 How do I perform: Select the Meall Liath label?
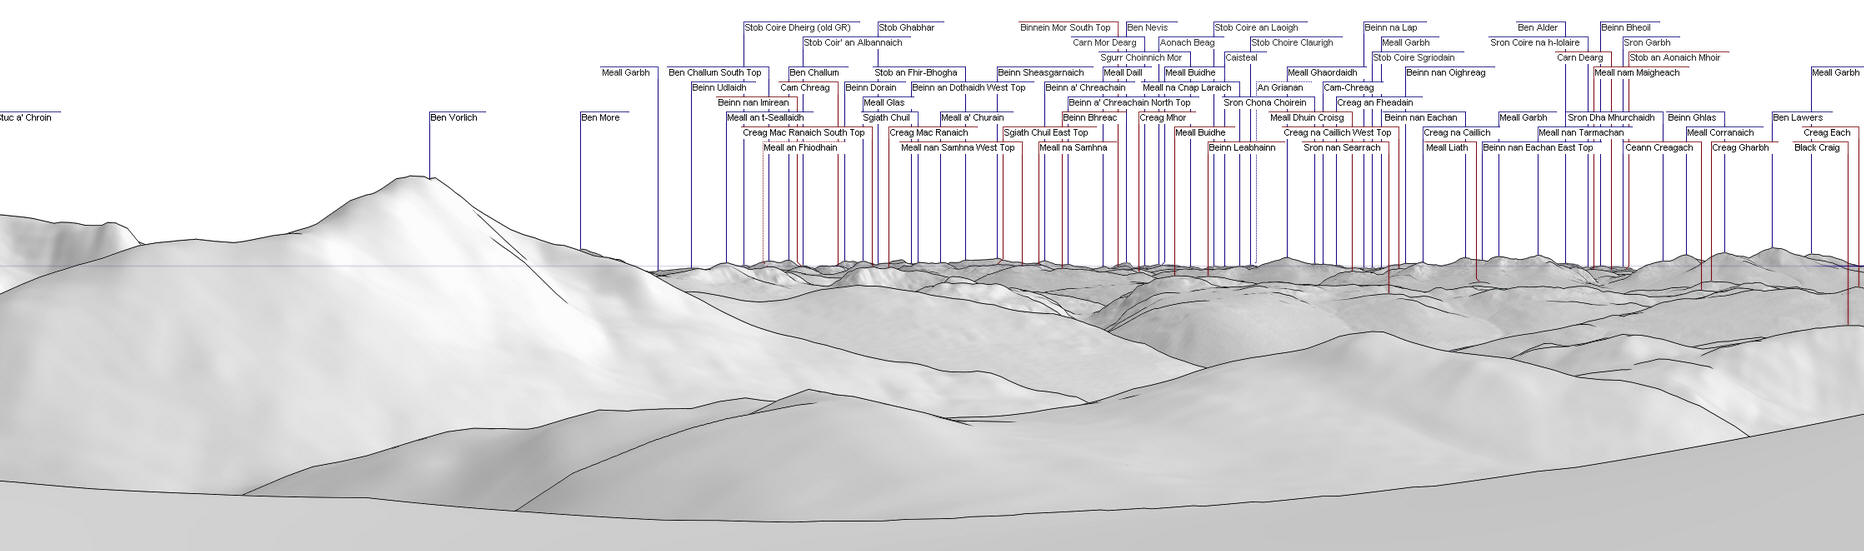coord(1446,148)
